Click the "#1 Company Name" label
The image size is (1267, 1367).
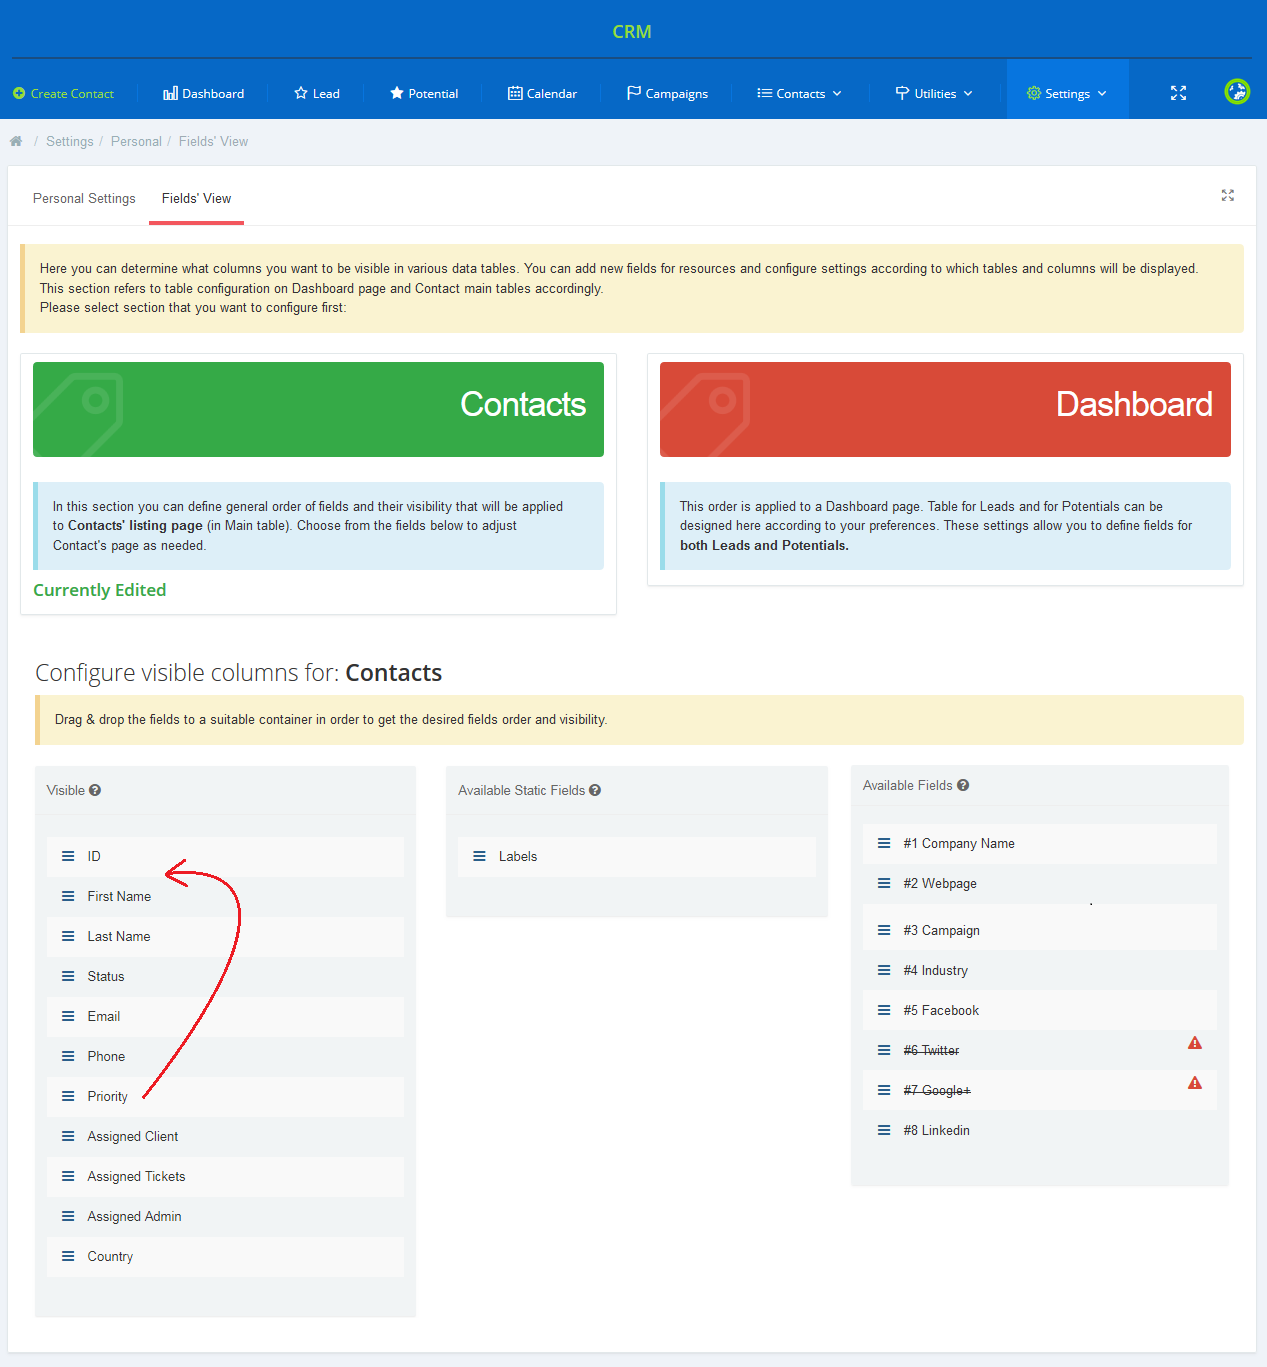click(x=959, y=843)
